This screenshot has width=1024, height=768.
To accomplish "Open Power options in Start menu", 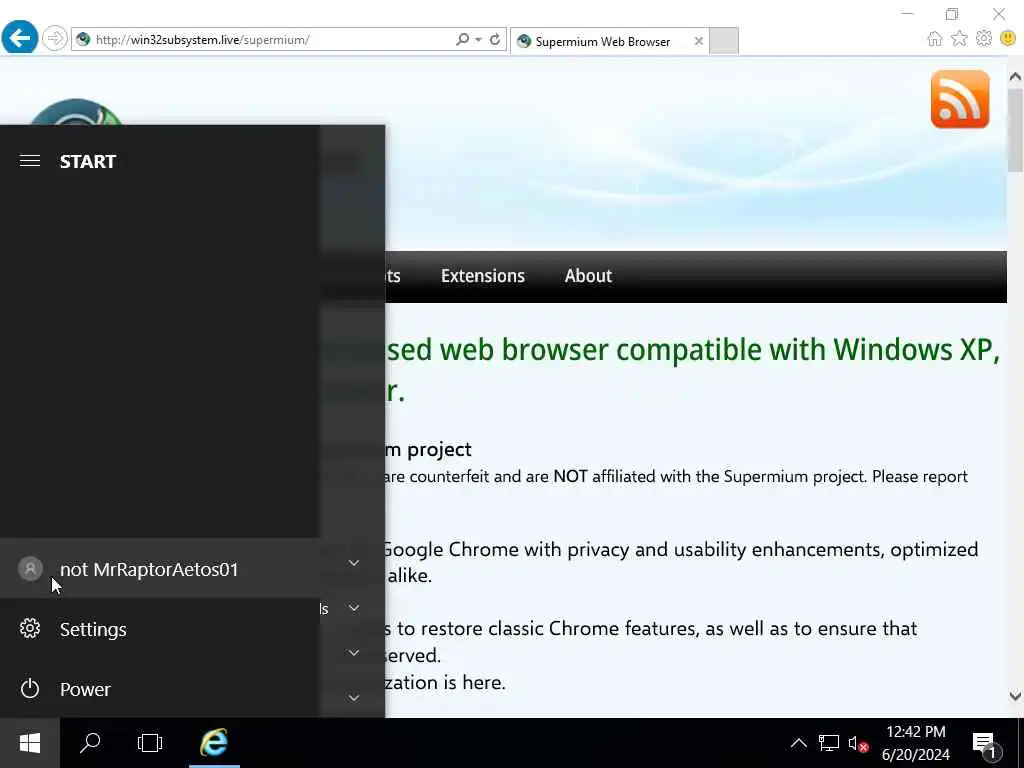I will (x=159, y=688).
